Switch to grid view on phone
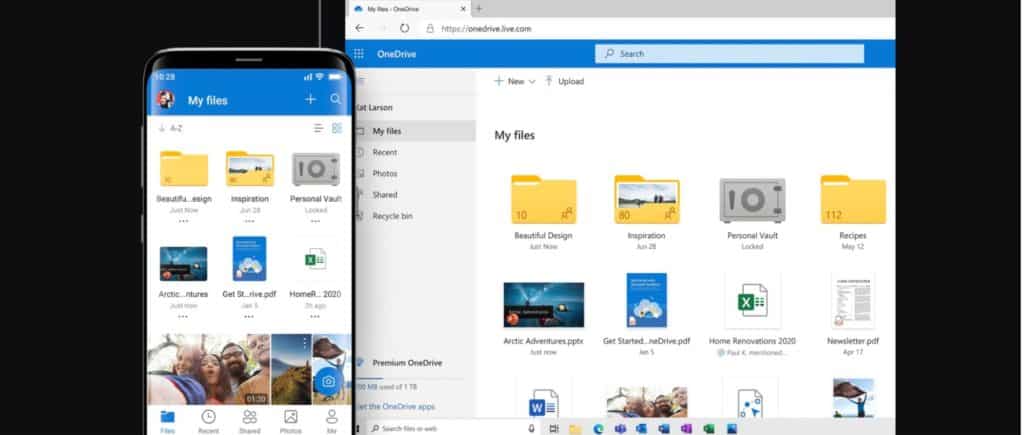This screenshot has width=1024, height=435. pyautogui.click(x=337, y=129)
